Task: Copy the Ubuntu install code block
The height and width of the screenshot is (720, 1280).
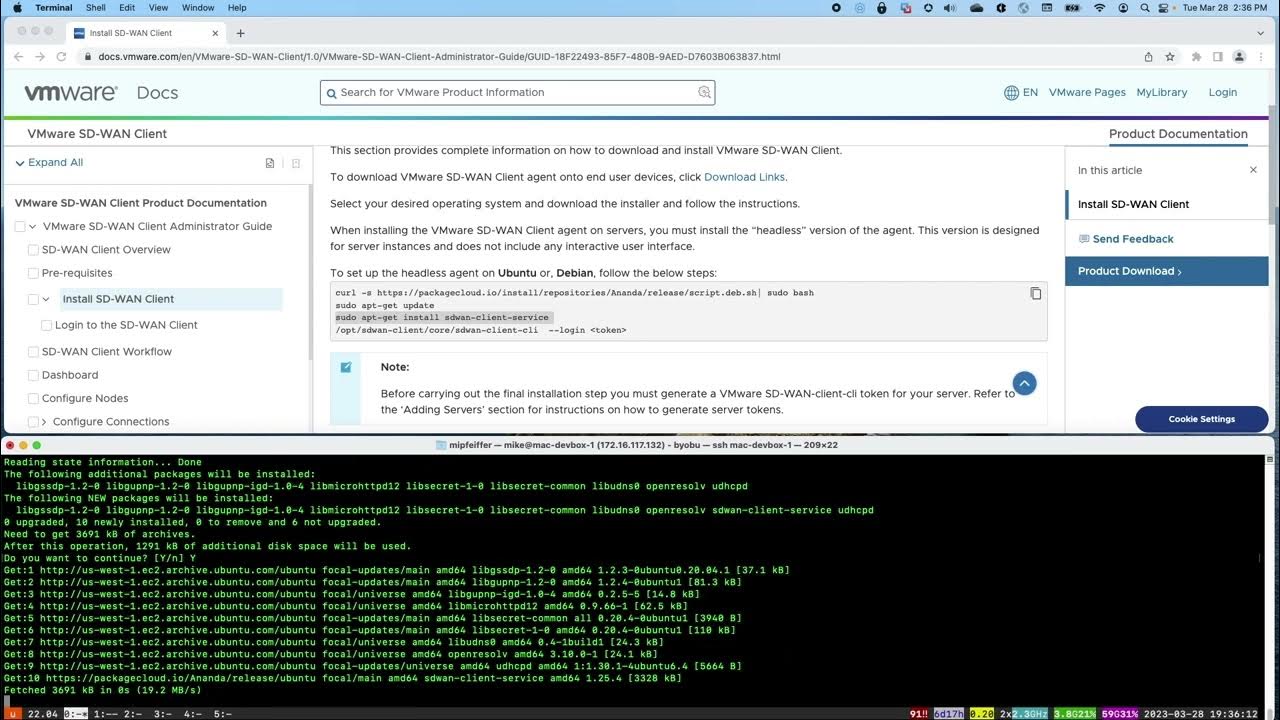Action: click(x=1036, y=294)
